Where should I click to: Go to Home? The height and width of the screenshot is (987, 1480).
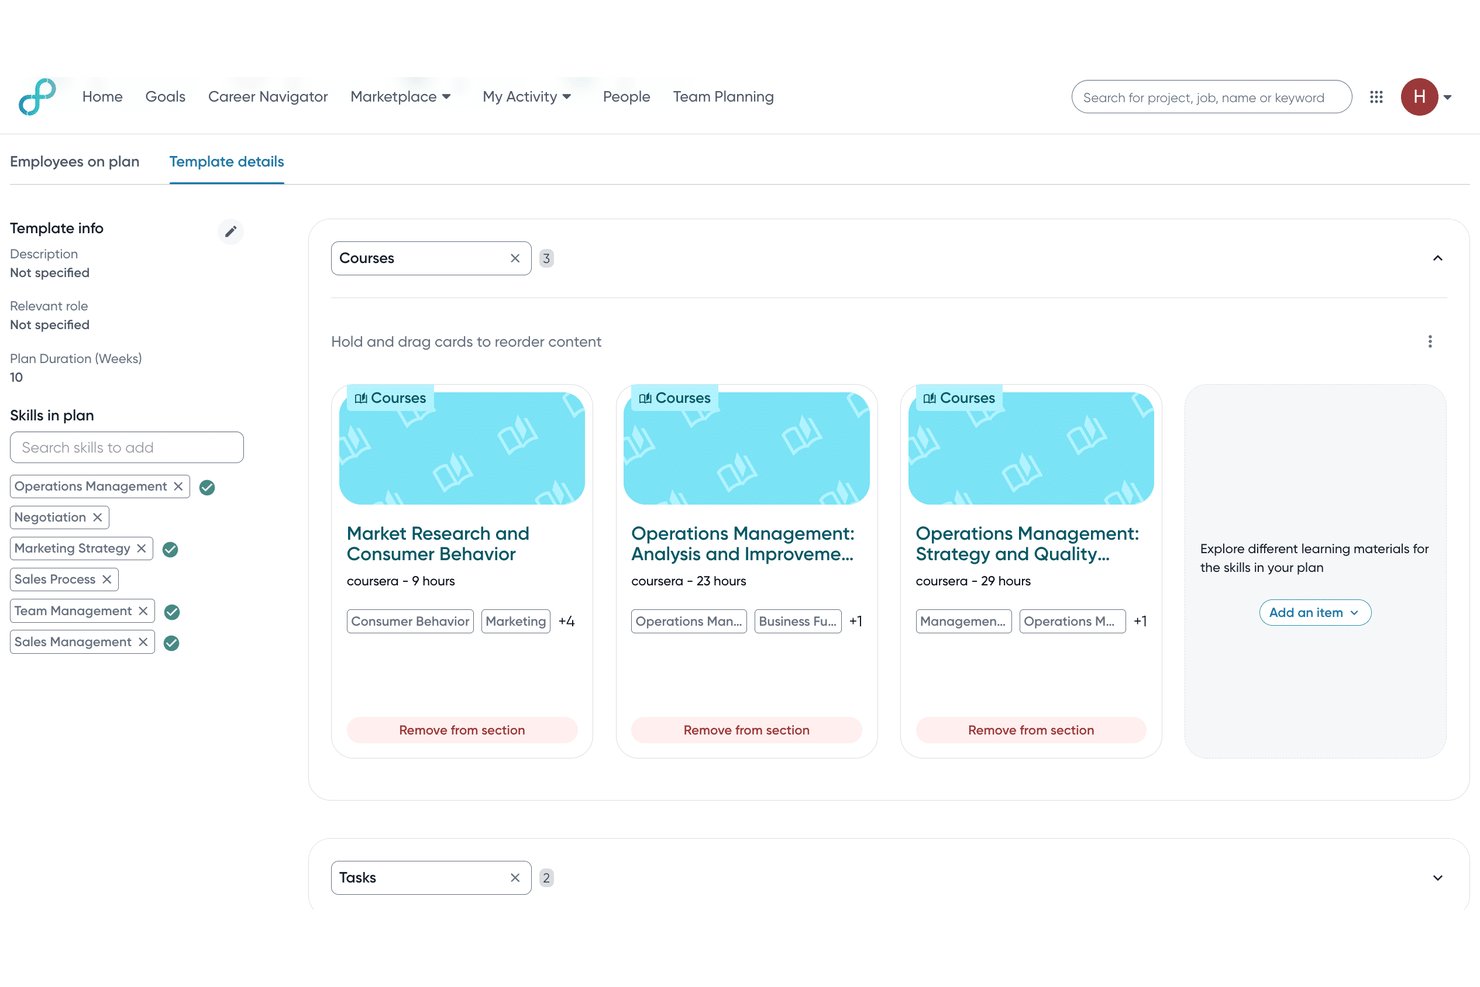[102, 97]
